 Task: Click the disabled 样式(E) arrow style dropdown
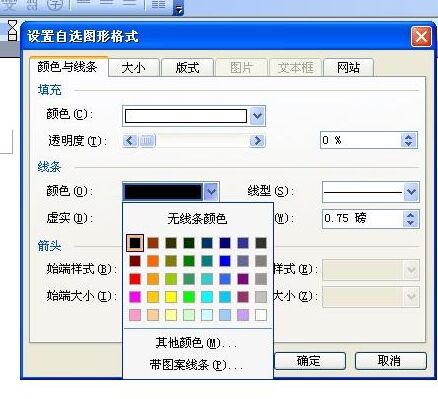coord(371,270)
